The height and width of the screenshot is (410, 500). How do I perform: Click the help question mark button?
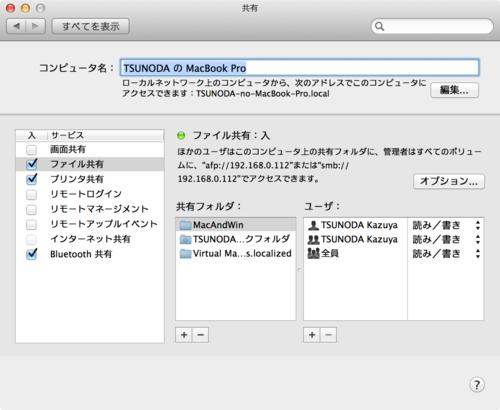point(477,385)
